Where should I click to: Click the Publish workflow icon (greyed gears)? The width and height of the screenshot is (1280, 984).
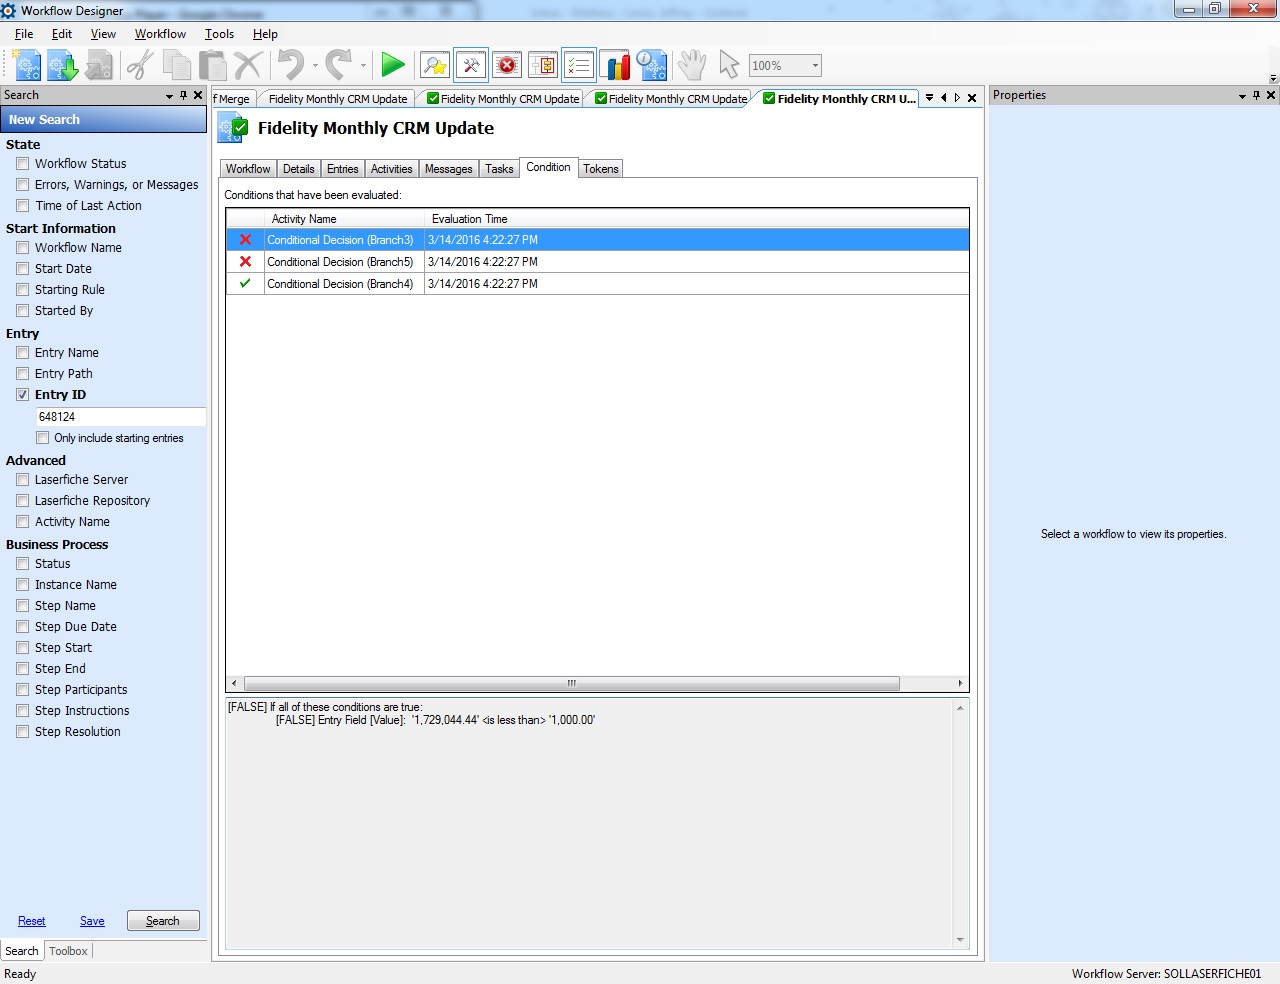pyautogui.click(x=99, y=66)
